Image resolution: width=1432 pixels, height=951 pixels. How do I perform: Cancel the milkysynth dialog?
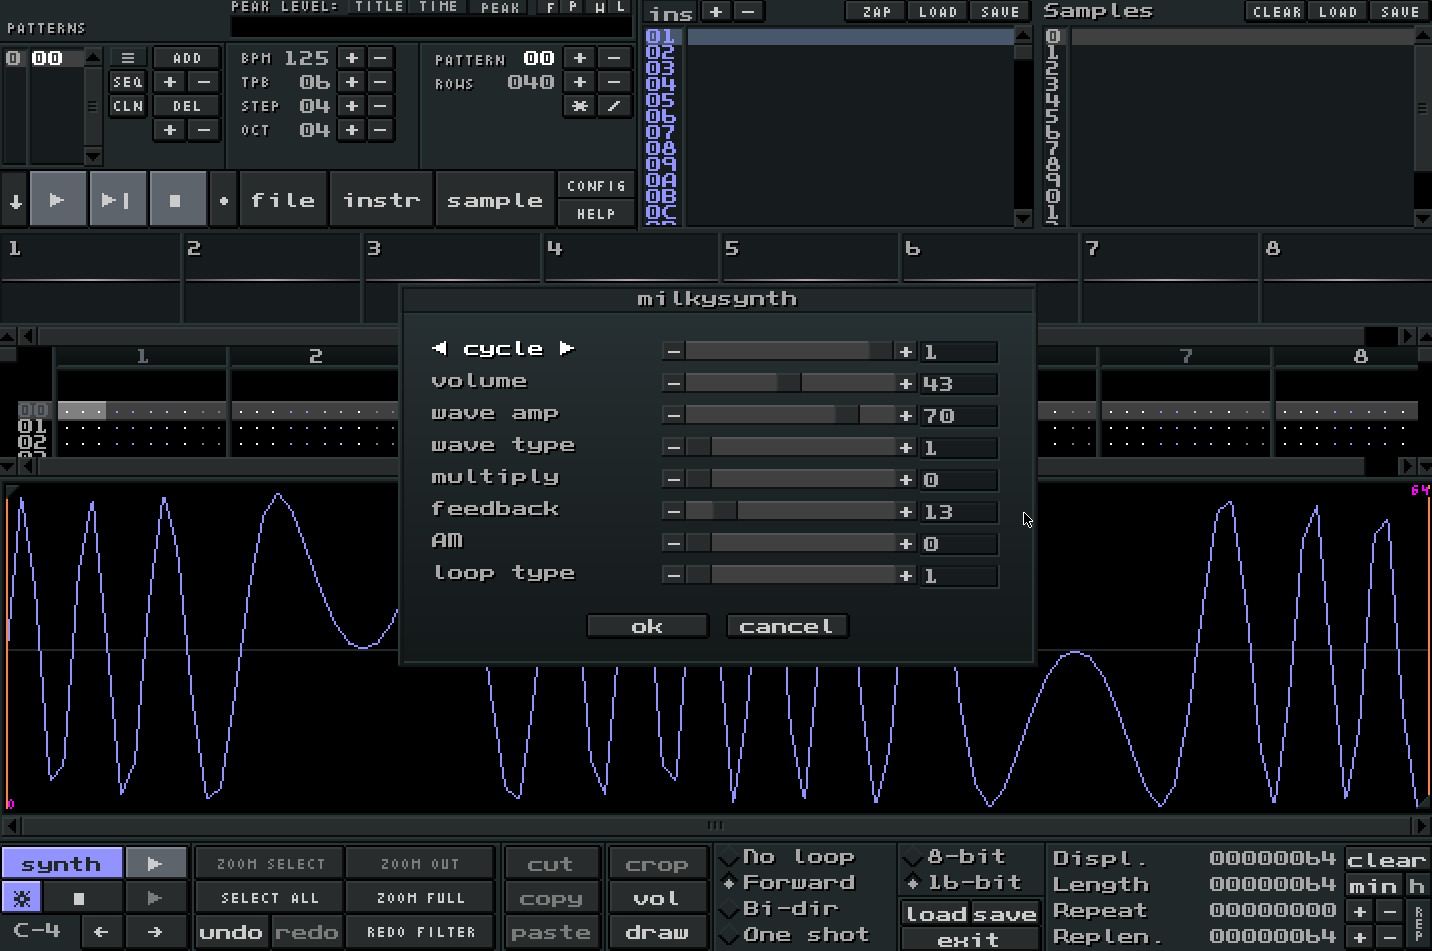[x=786, y=627]
